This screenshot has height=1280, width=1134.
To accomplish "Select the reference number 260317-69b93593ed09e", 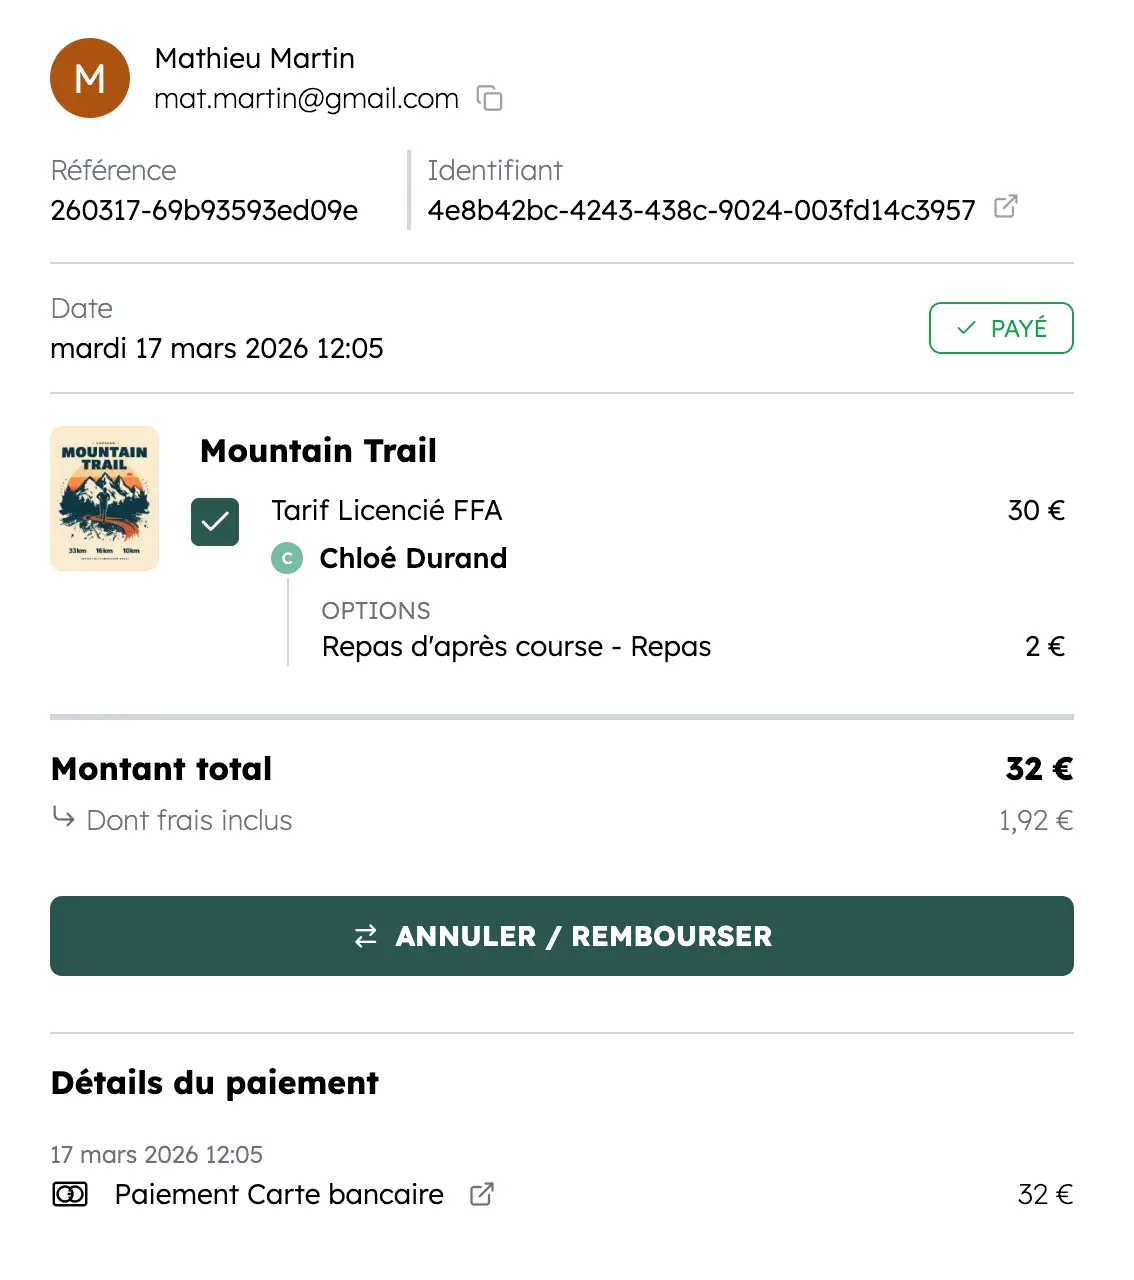I will [x=204, y=210].
